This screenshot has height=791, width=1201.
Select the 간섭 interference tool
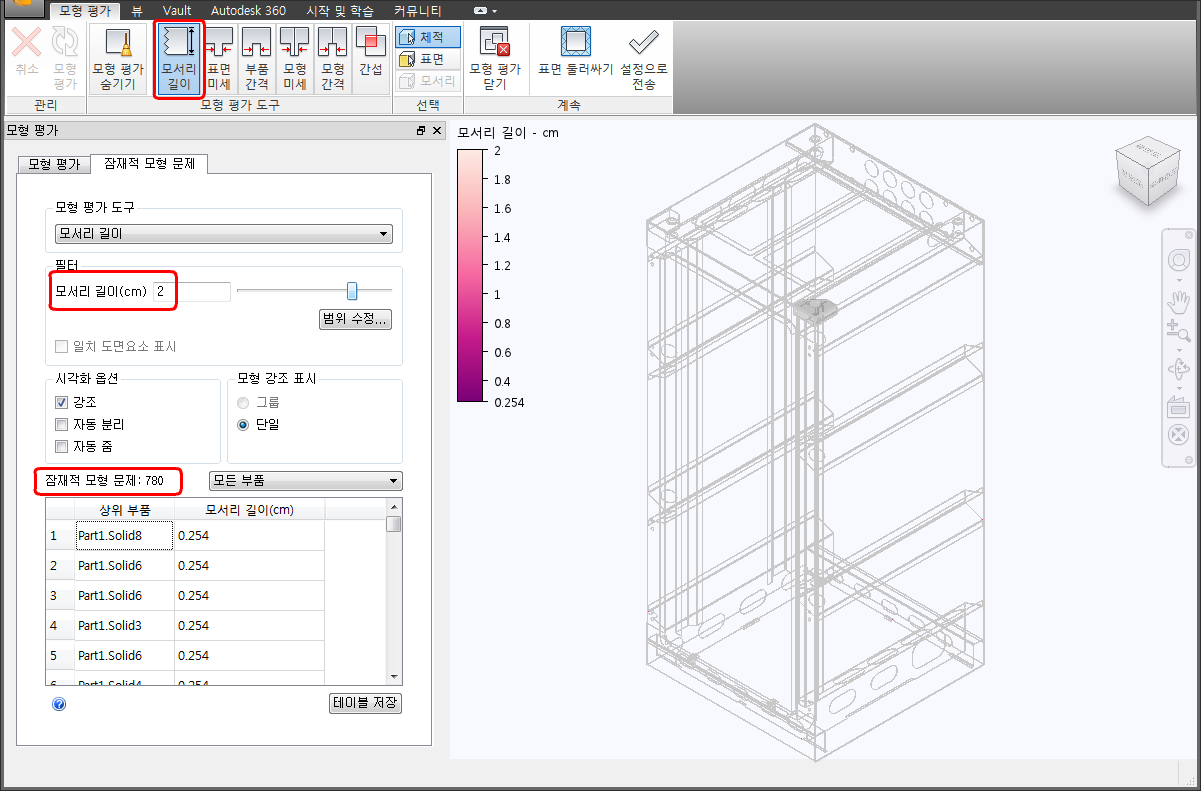[x=371, y=59]
